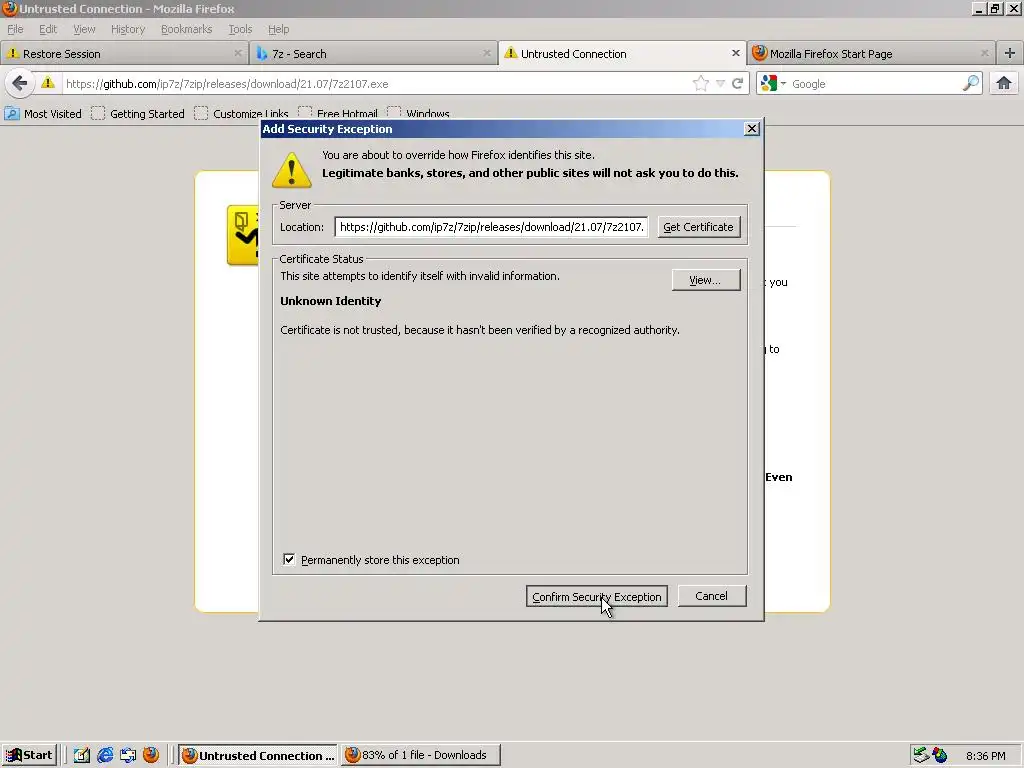Screen dimensions: 1024x768
Task: Click the Get Certificate button
Action: tap(698, 227)
